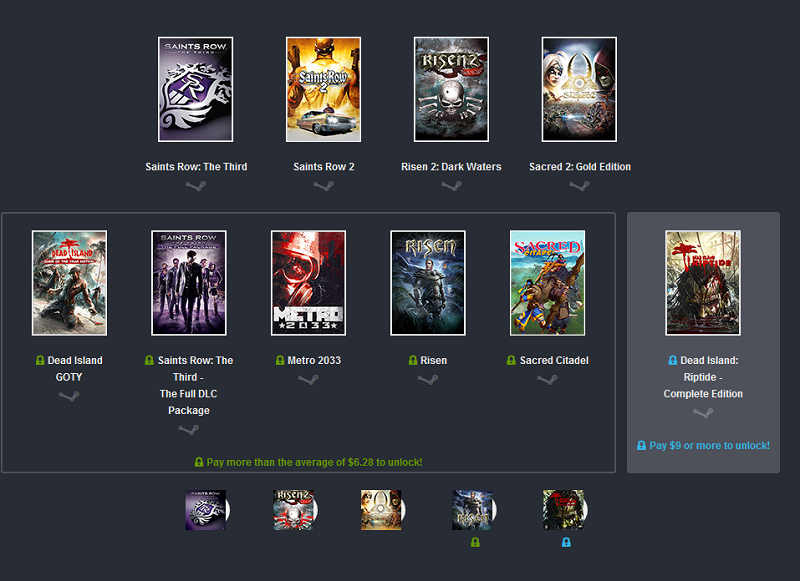Click the blue lock icon beside Dead Island: Riptide
The height and width of the screenshot is (581, 800).
tap(672, 360)
